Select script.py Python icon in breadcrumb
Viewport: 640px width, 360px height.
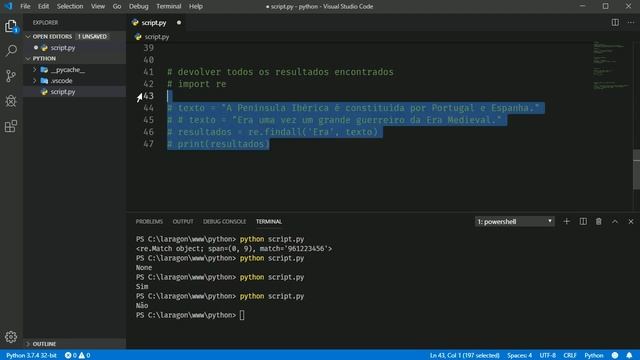(x=138, y=37)
